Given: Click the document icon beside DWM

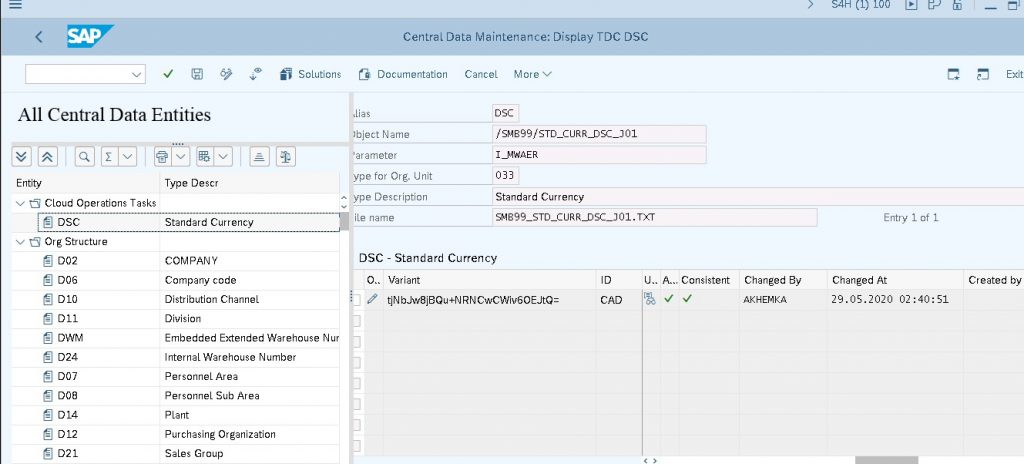Looking at the screenshot, I should (x=48, y=338).
